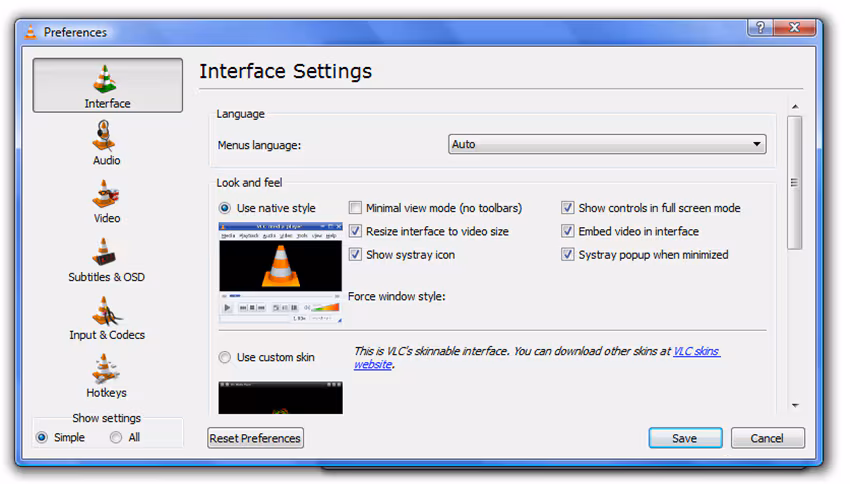Screen dimensions: 850x484
Task: Select the Use custom skin radio button
Action: click(x=224, y=357)
